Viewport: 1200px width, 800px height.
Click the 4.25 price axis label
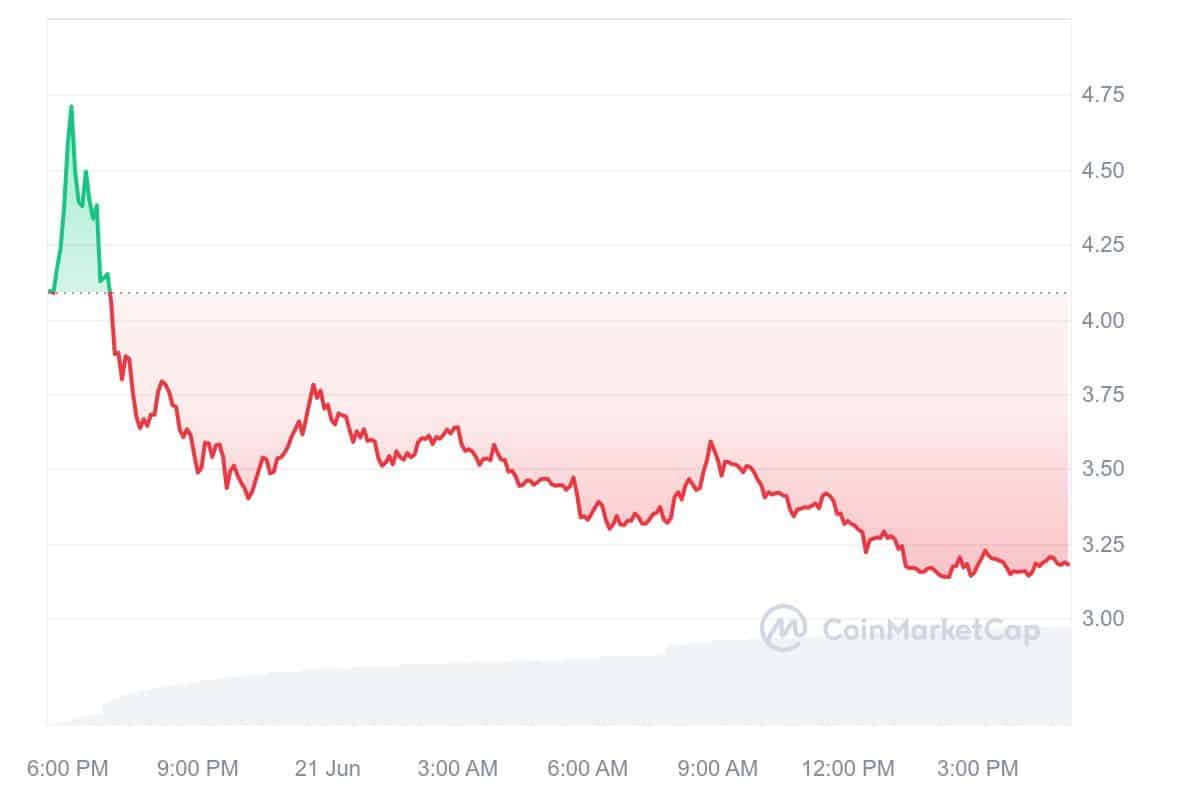click(1101, 245)
